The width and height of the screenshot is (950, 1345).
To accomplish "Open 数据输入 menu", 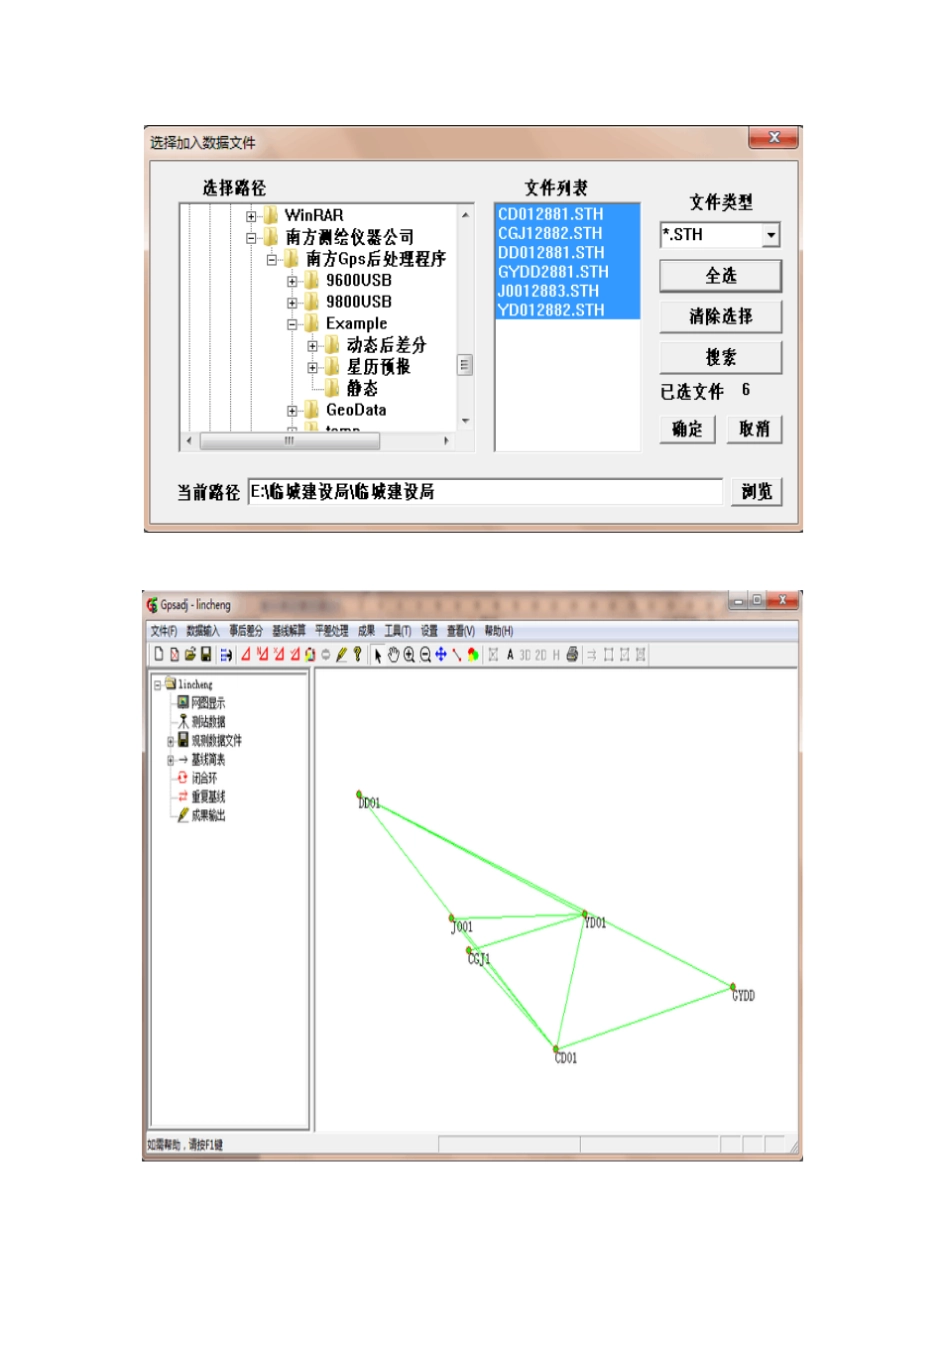I will click(x=202, y=631).
